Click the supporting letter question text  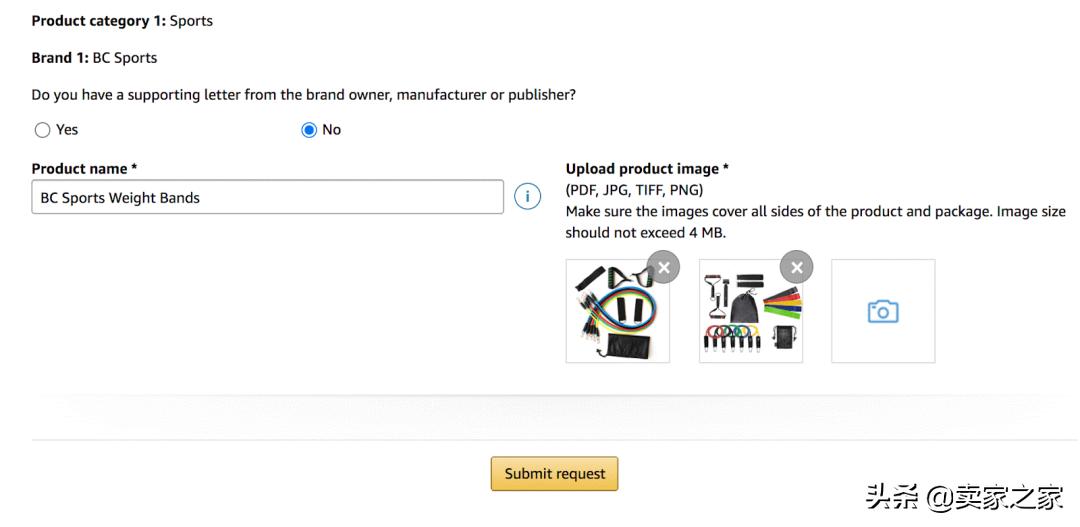pos(303,95)
